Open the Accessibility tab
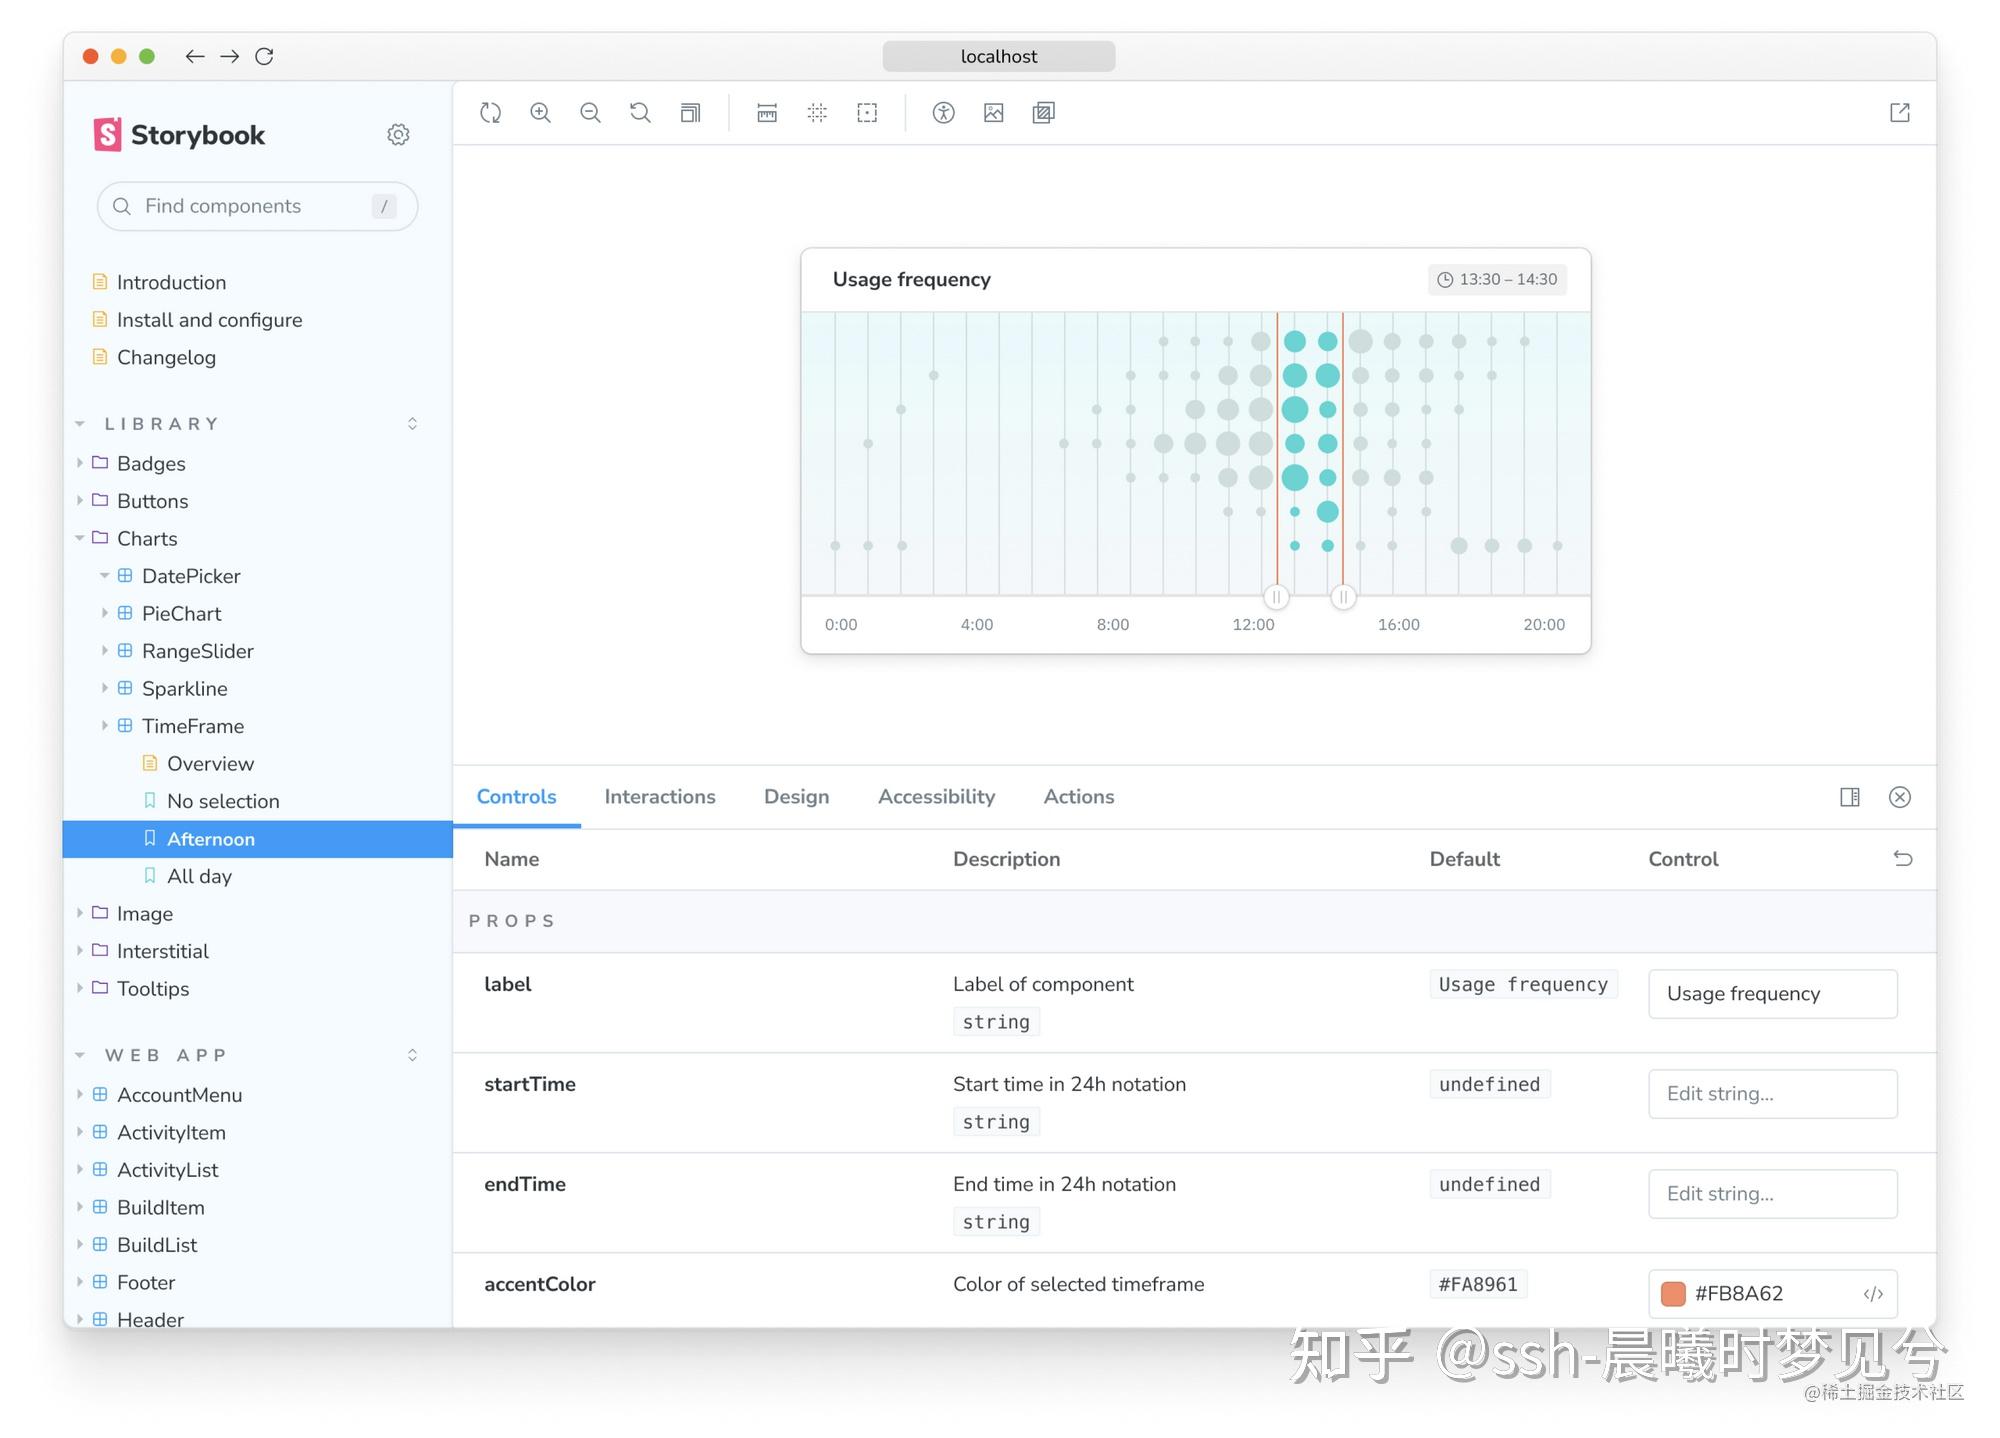Viewport: 2000px width, 1438px height. 936,797
